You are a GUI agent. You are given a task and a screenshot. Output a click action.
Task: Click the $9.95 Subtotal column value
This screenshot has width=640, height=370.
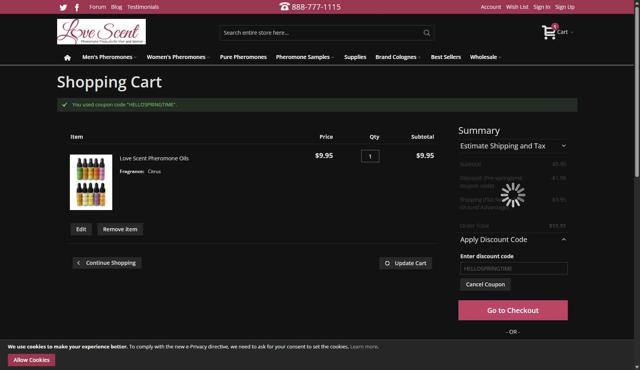point(425,155)
